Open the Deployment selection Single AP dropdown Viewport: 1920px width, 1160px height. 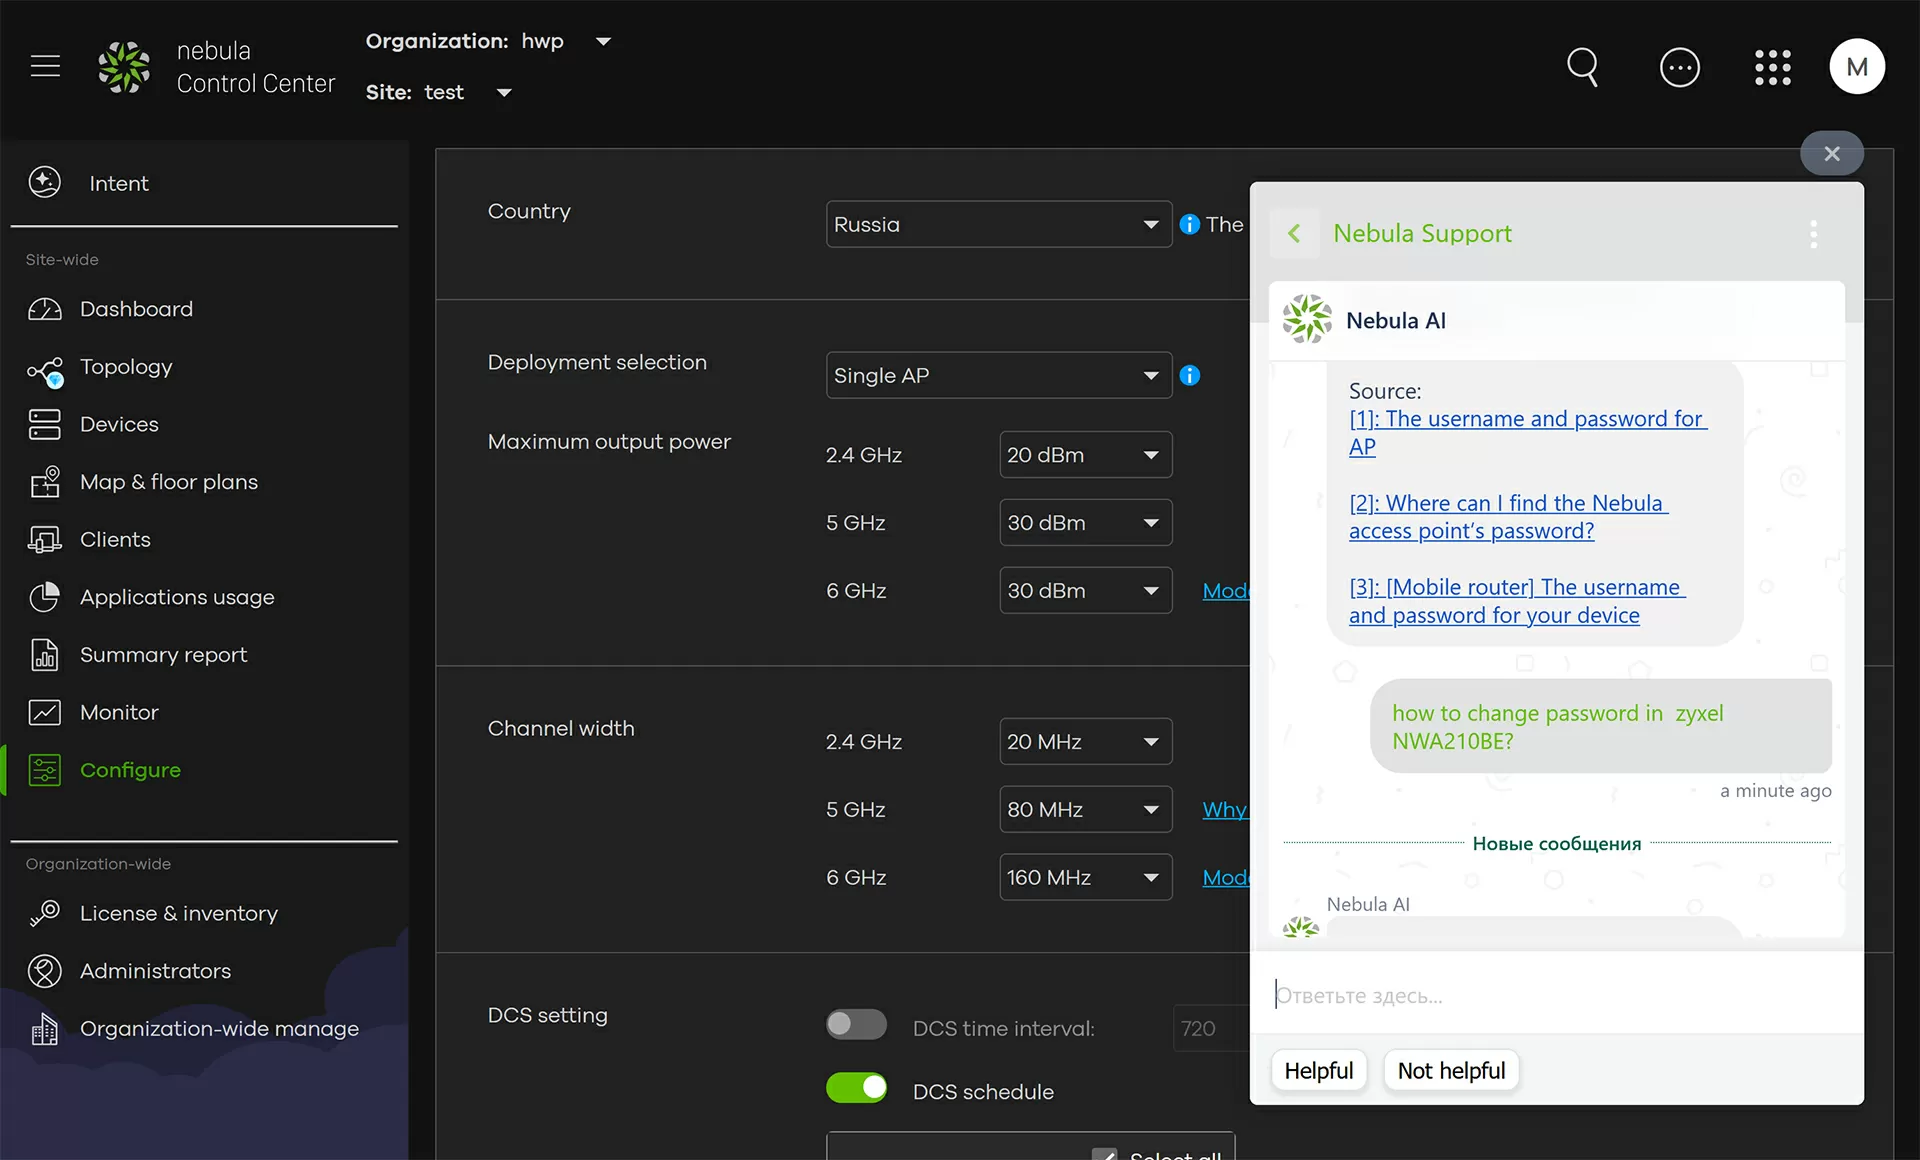pos(999,375)
